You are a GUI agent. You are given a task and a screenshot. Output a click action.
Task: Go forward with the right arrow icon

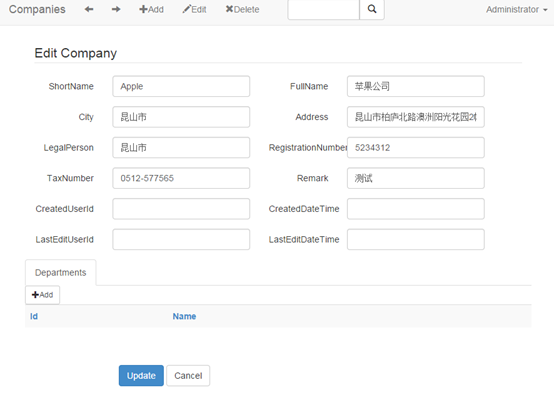(x=116, y=9)
